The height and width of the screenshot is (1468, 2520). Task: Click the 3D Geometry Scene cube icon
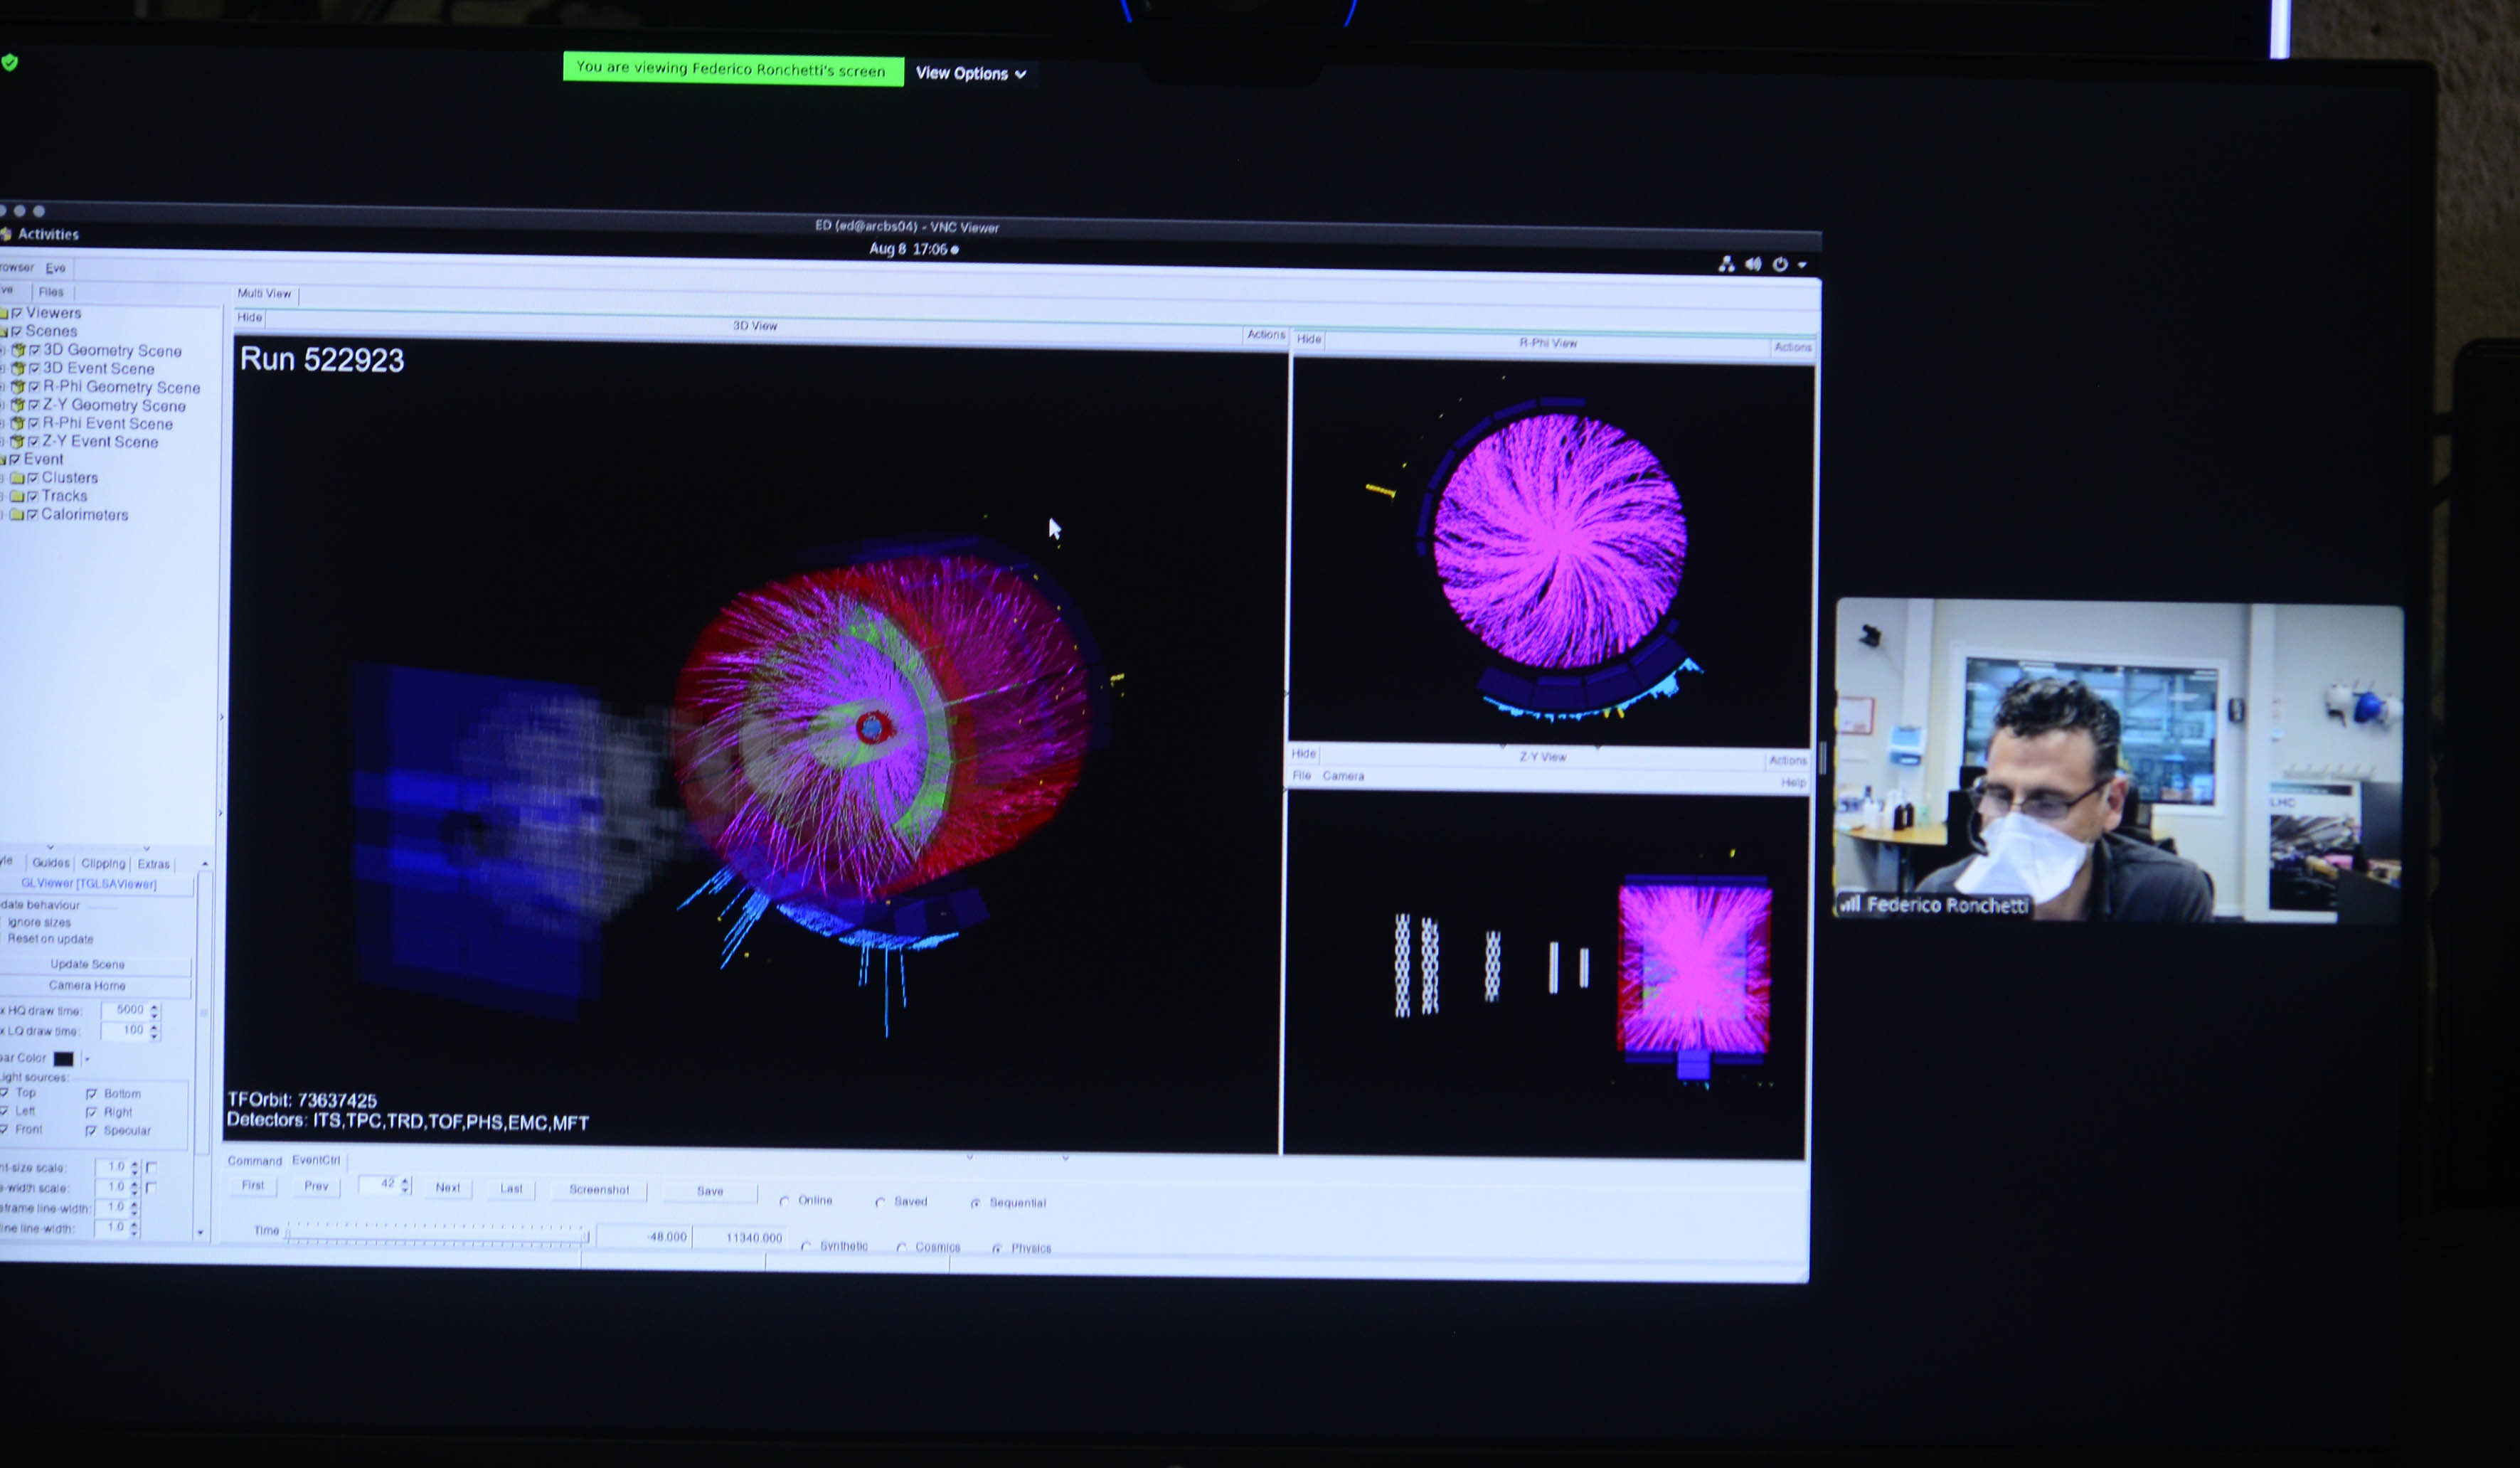coord(18,350)
